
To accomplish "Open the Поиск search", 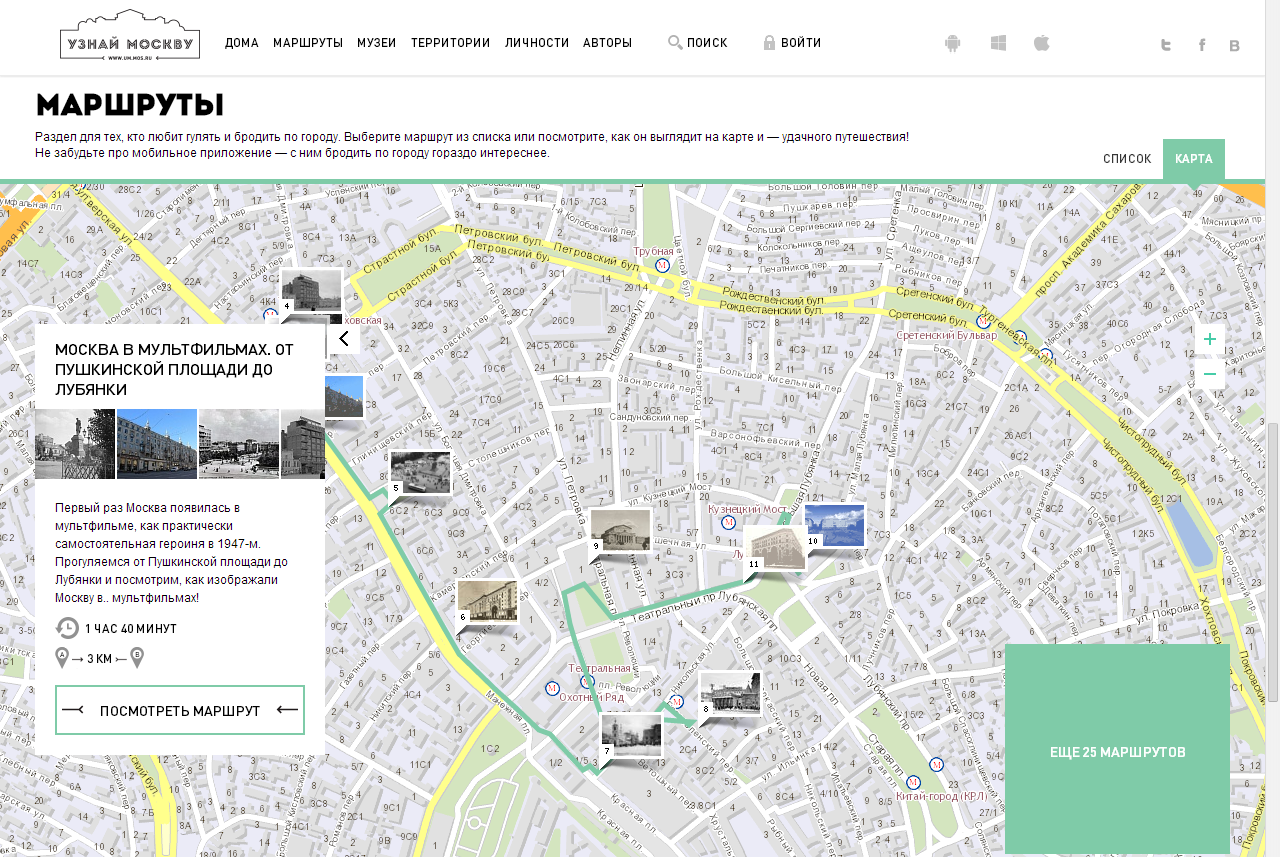I will point(698,43).
